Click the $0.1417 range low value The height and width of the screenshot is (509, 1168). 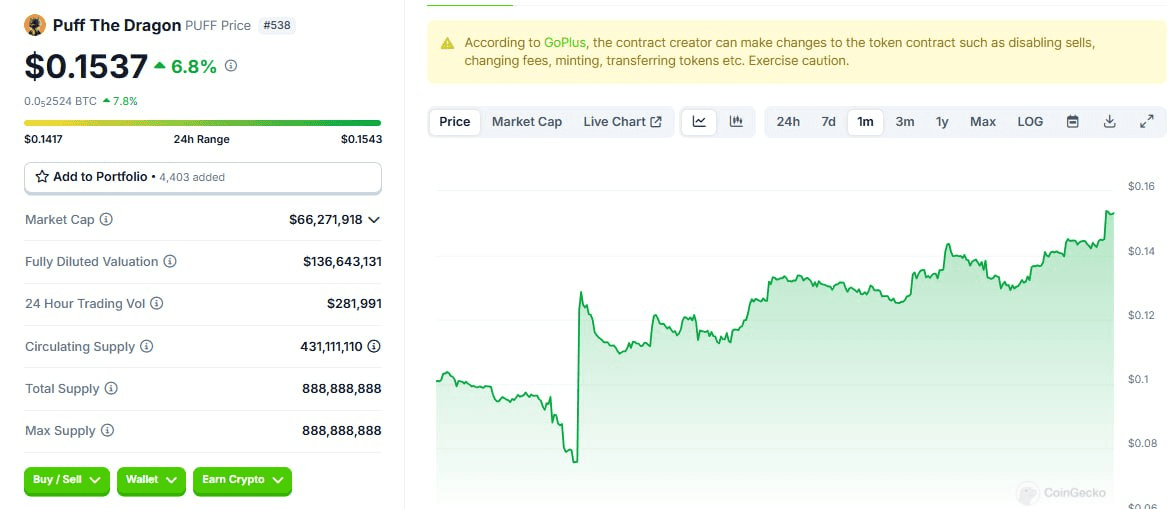44,139
